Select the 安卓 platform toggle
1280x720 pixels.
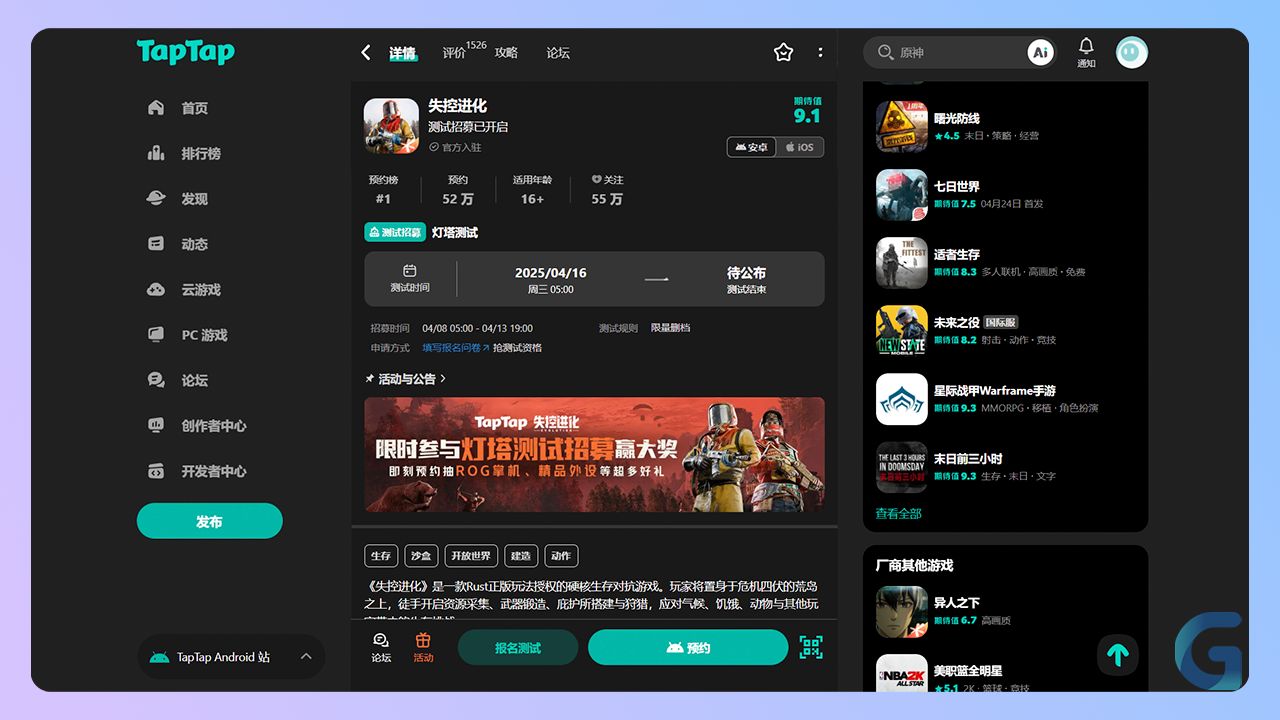pos(751,147)
